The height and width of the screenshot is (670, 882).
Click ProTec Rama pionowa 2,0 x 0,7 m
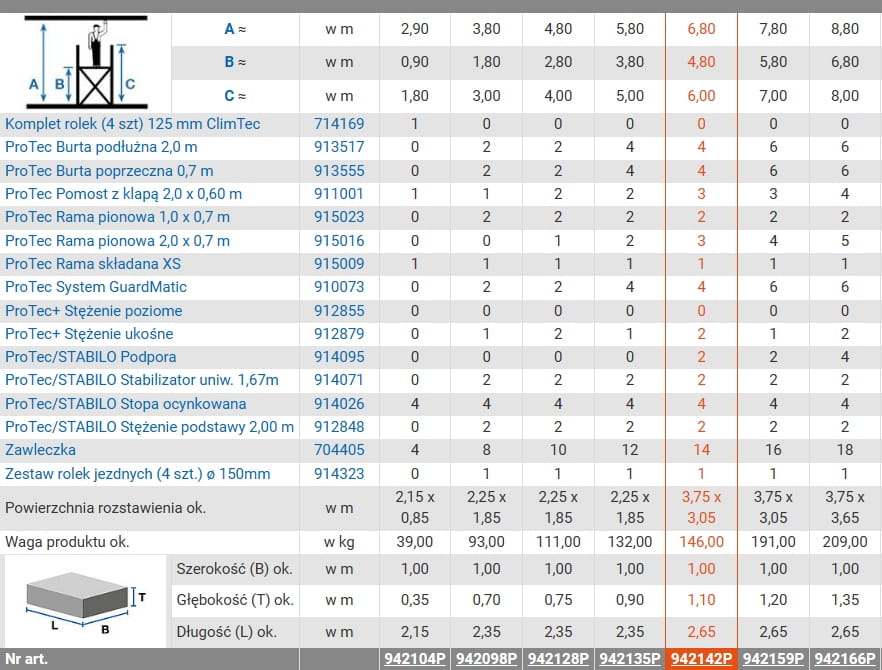(117, 240)
